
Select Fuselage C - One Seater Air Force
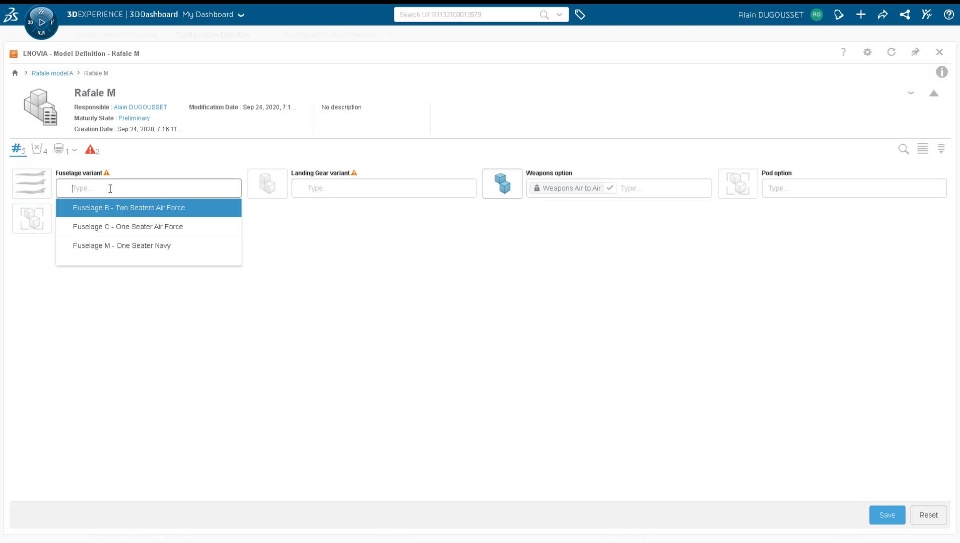(x=149, y=227)
